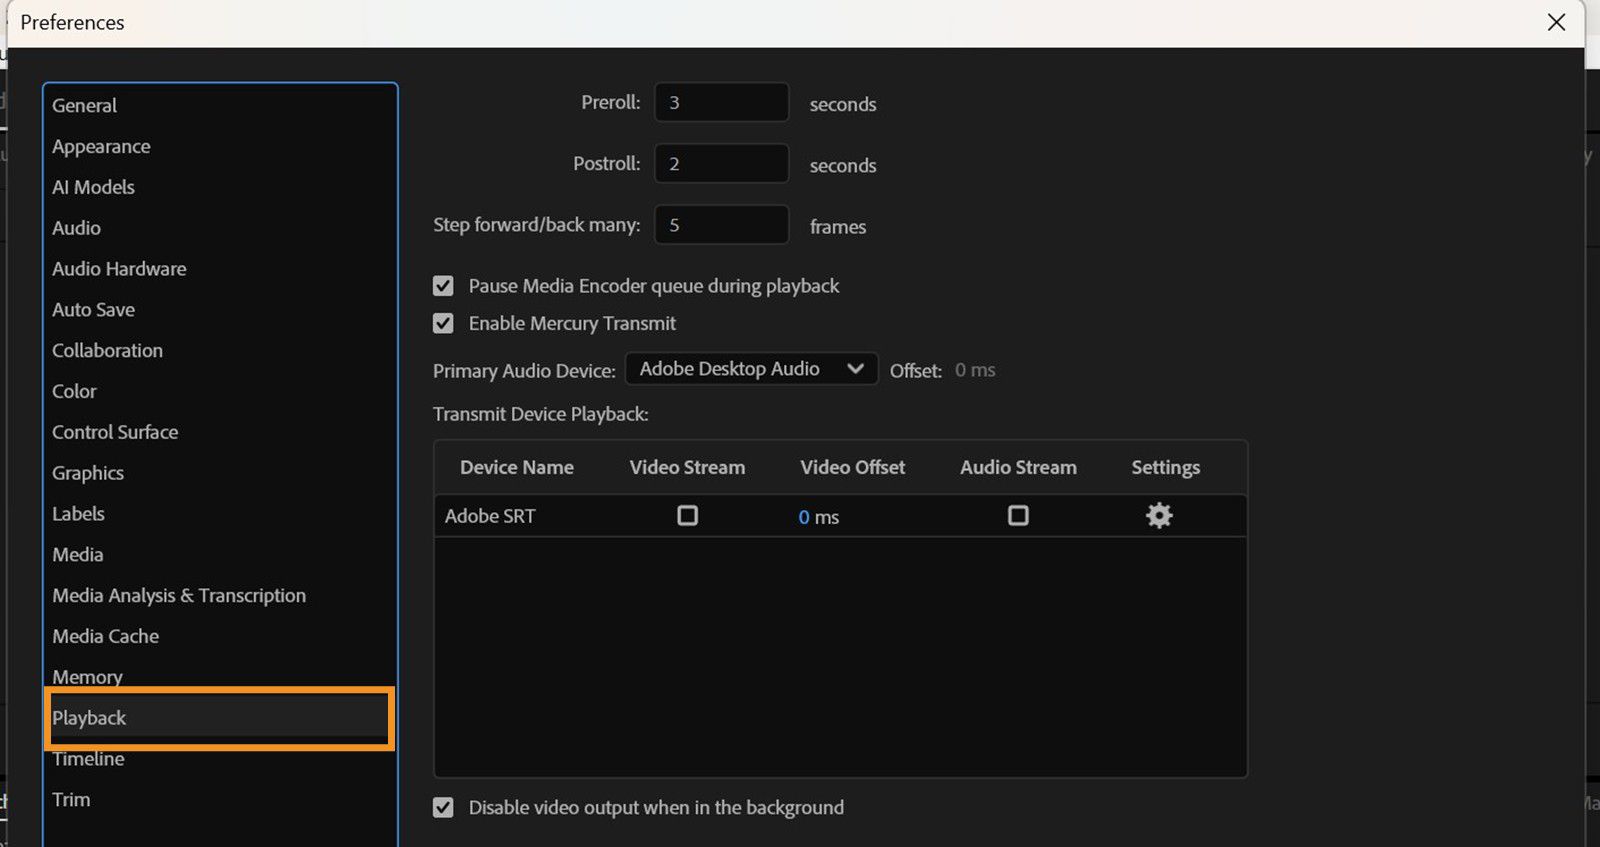Go to Audio Hardware preferences

click(119, 269)
